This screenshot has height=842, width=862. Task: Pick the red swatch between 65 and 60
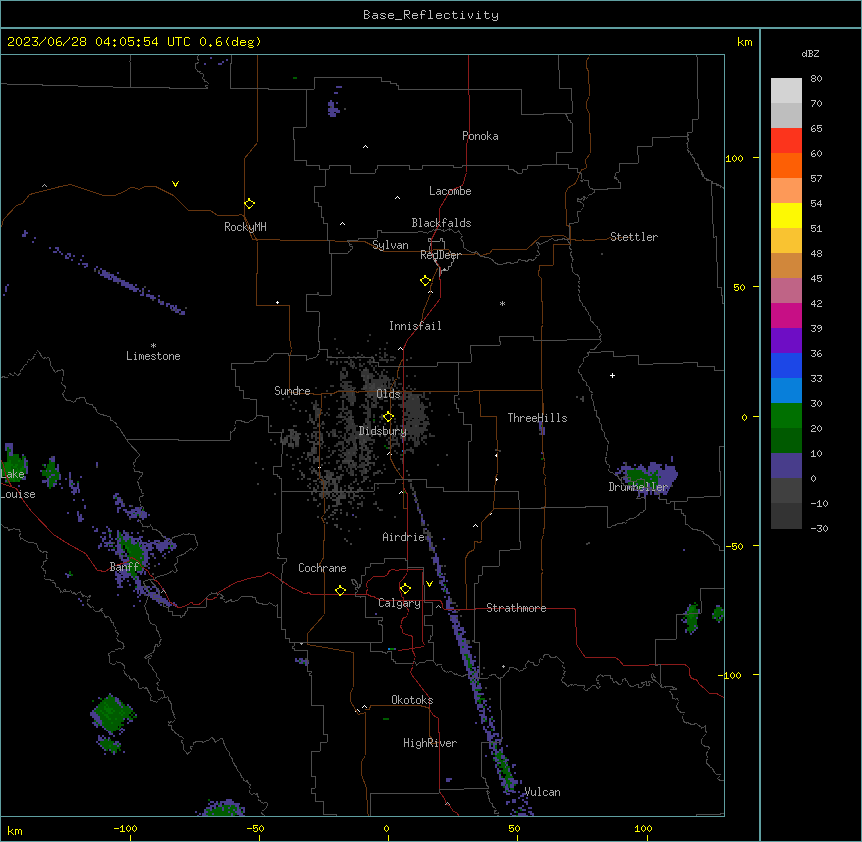[786, 141]
